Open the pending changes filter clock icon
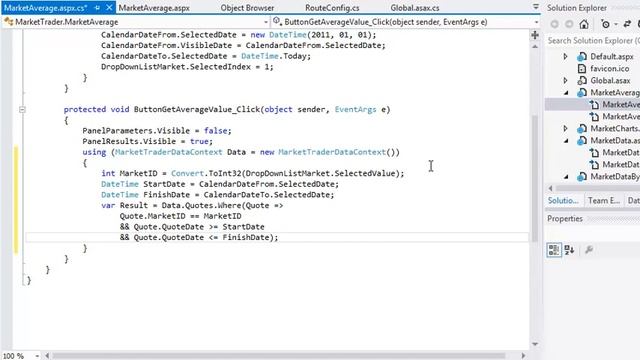The image size is (640, 360). (605, 24)
